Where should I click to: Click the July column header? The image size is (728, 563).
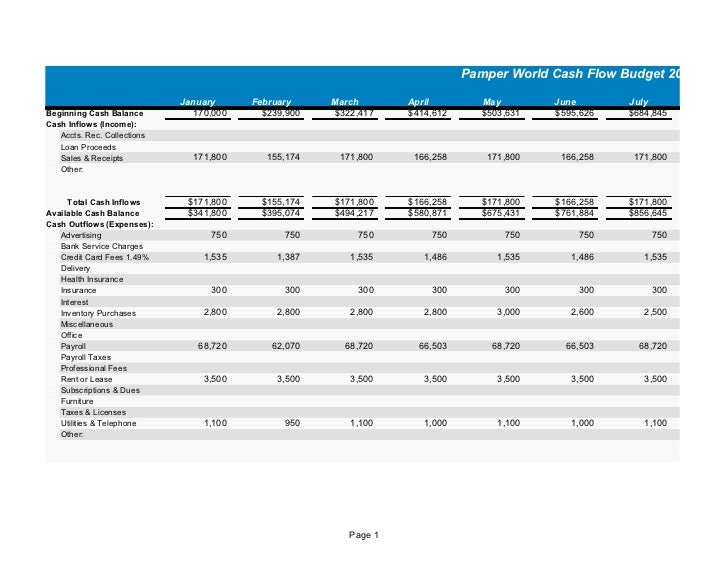coord(638,102)
